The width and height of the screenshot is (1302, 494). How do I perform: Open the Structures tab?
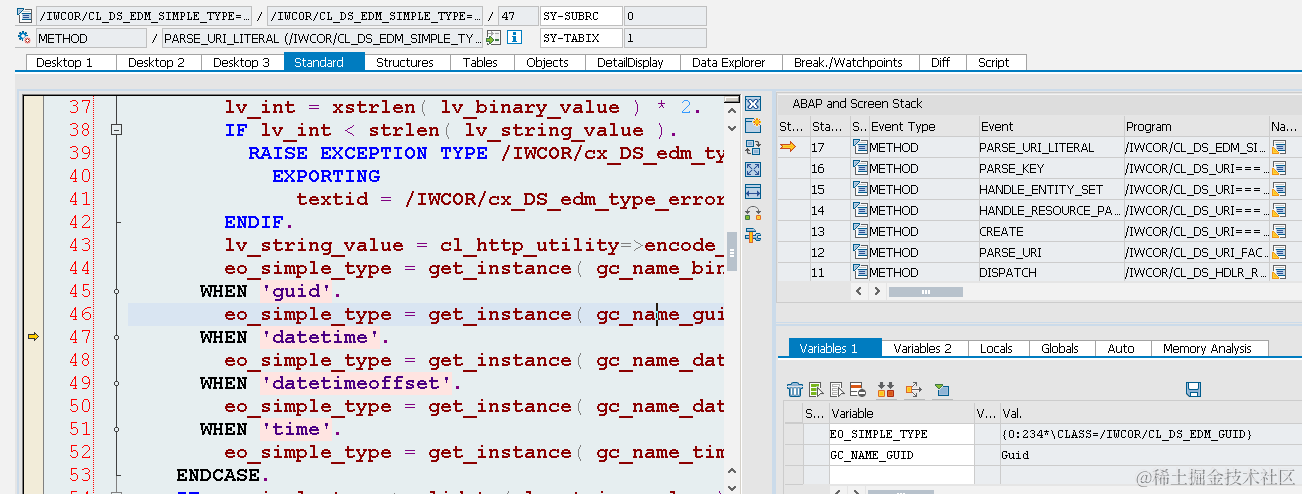coord(405,62)
